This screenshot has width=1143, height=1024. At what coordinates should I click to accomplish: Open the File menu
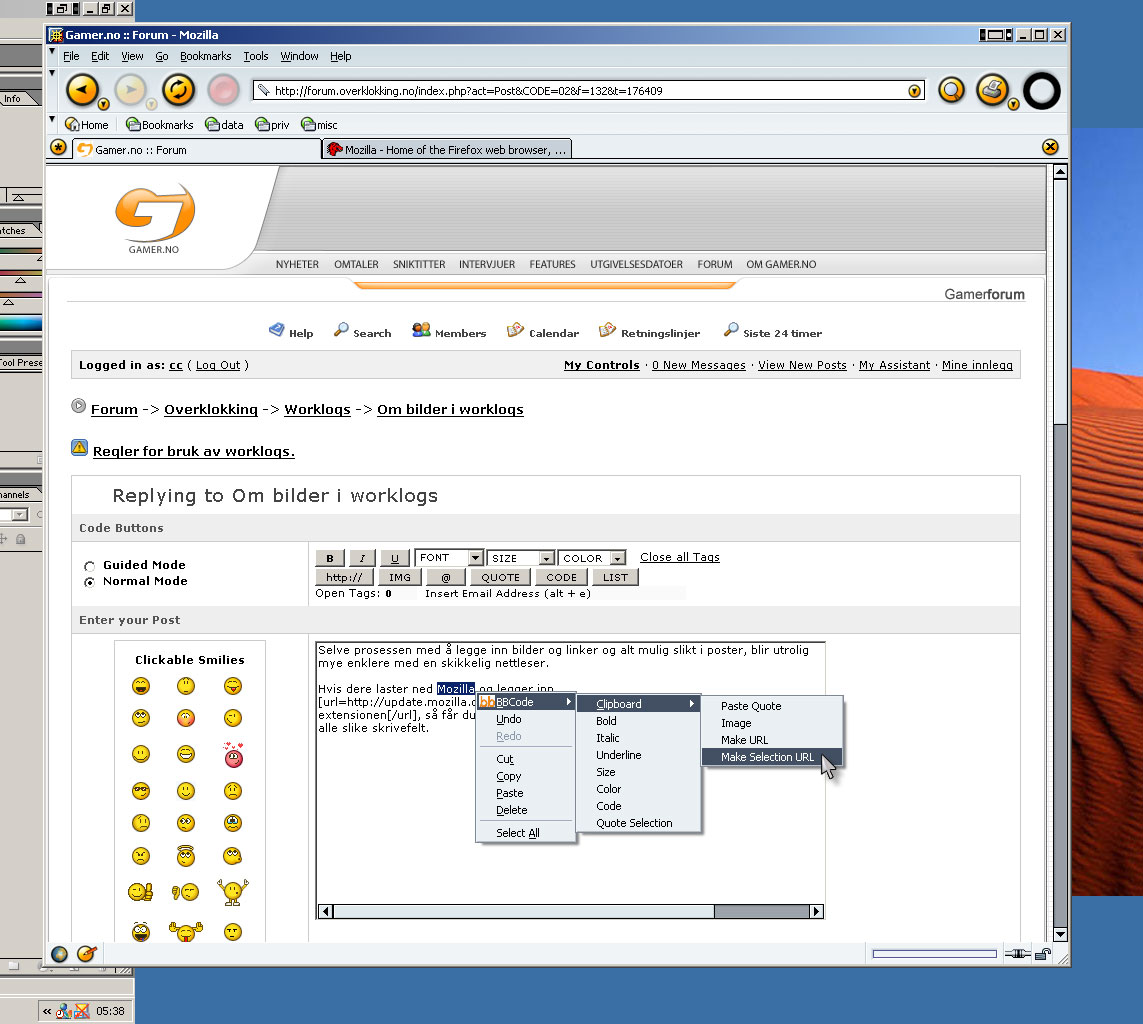click(71, 56)
